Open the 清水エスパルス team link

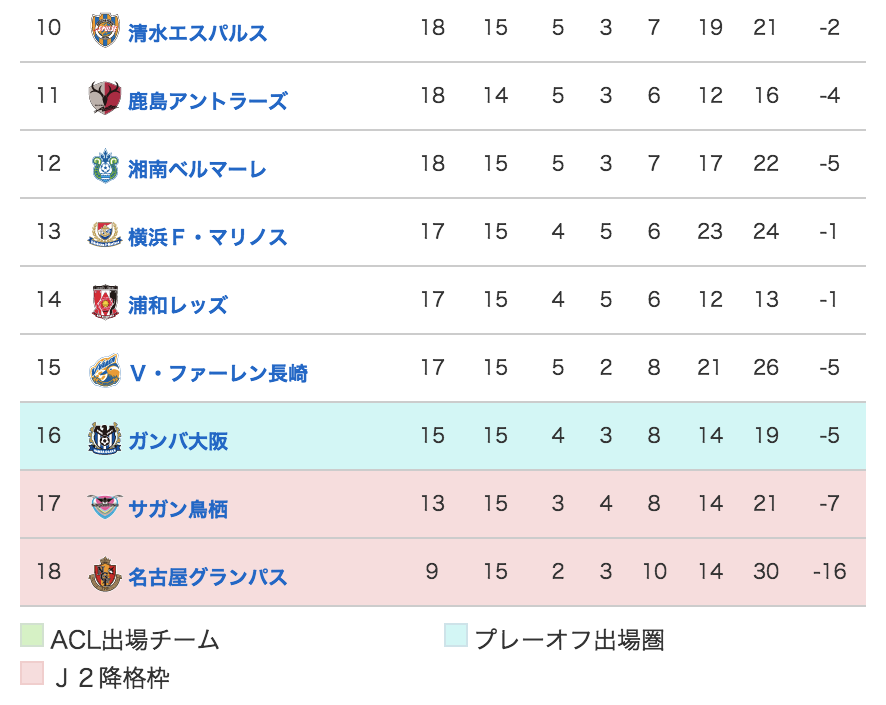tap(197, 33)
